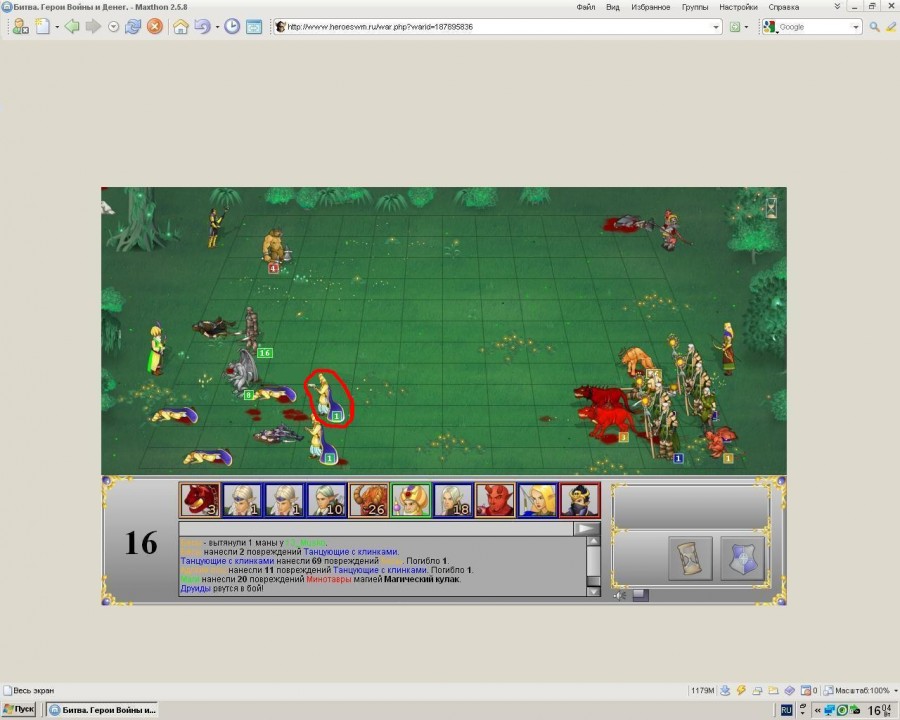This screenshot has height=720, width=900.
Task: Open a new tab with the page icon
Action: tap(43, 26)
